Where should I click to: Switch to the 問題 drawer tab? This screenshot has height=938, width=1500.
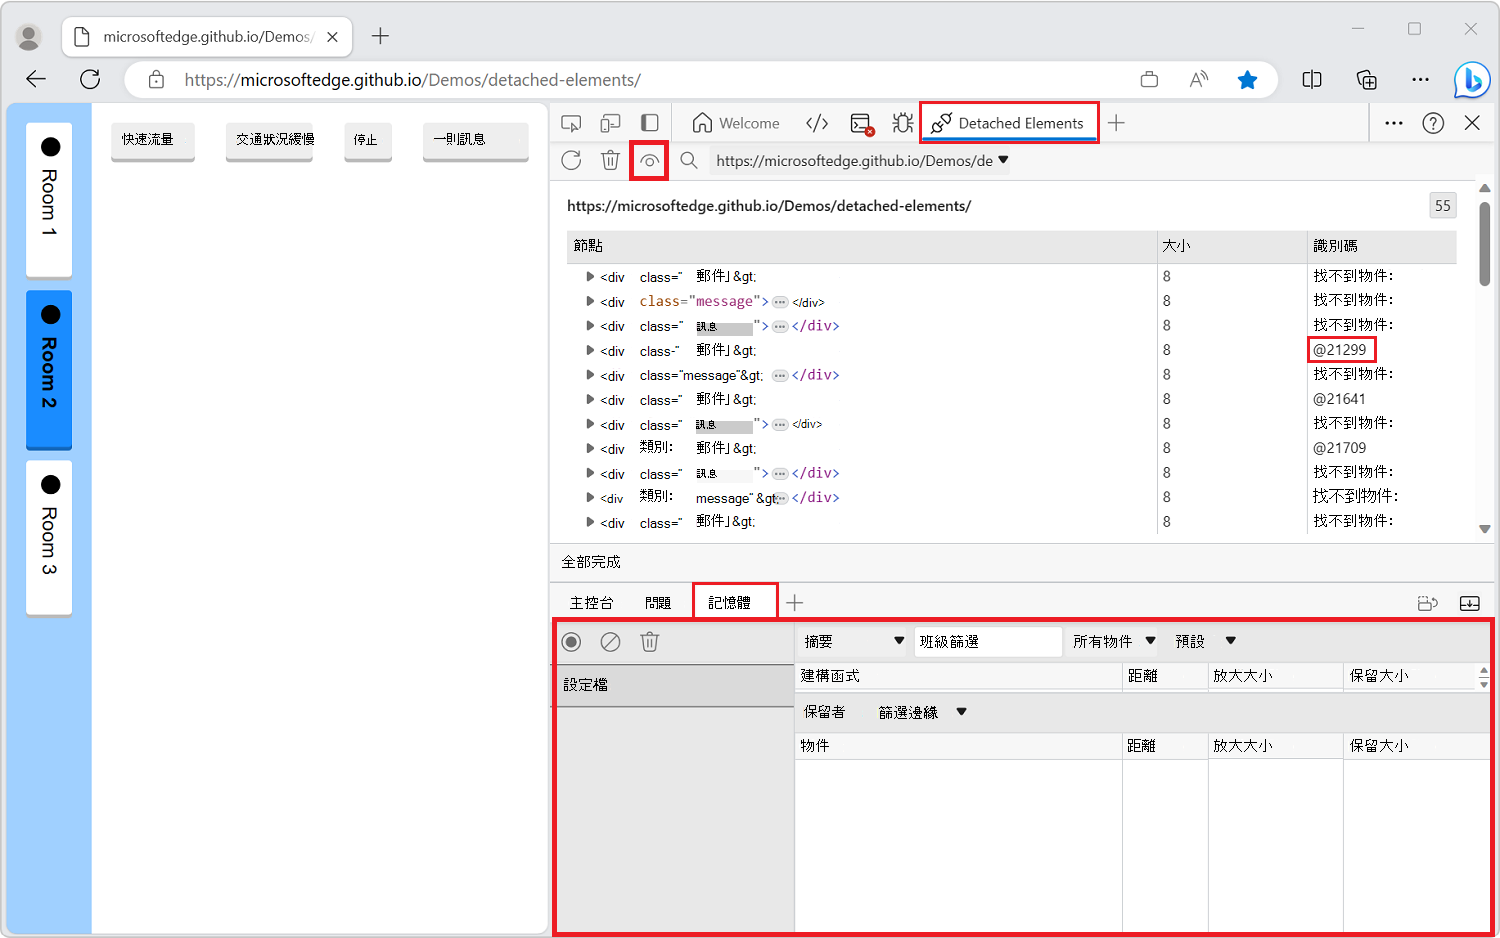coord(658,602)
